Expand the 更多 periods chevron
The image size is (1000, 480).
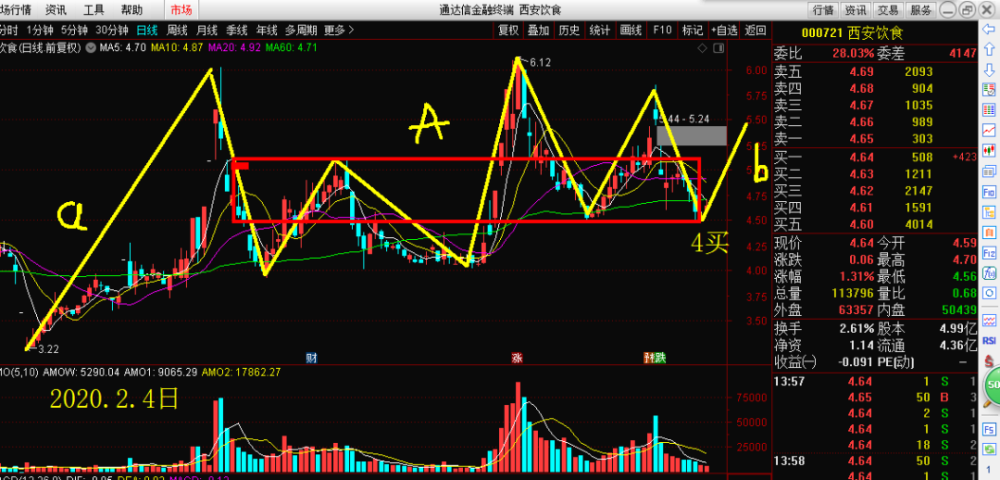pos(351,30)
